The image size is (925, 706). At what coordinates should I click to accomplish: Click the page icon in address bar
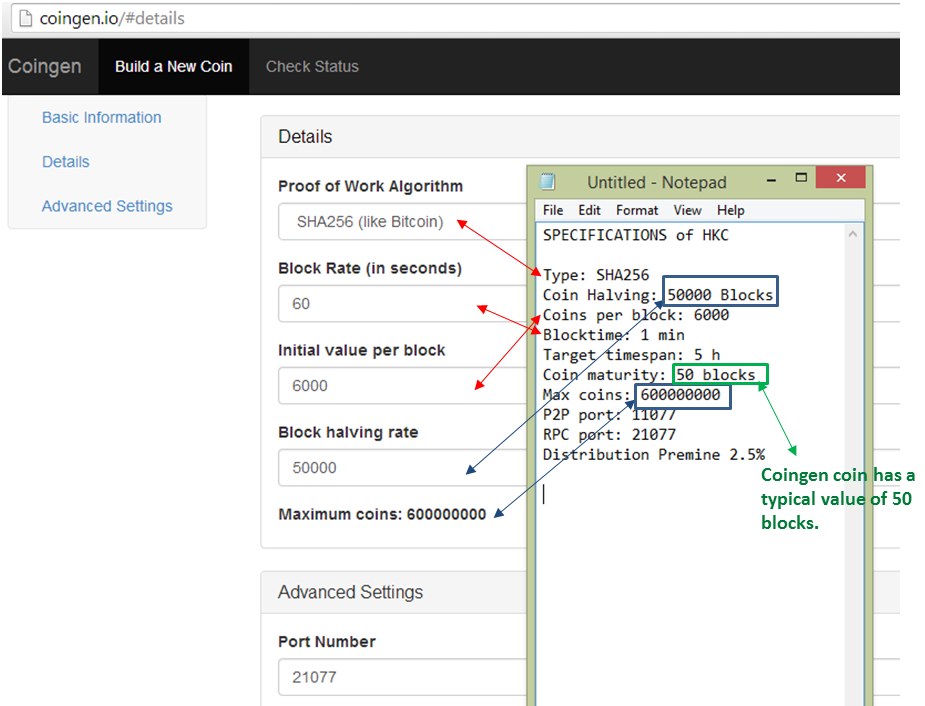25,18
